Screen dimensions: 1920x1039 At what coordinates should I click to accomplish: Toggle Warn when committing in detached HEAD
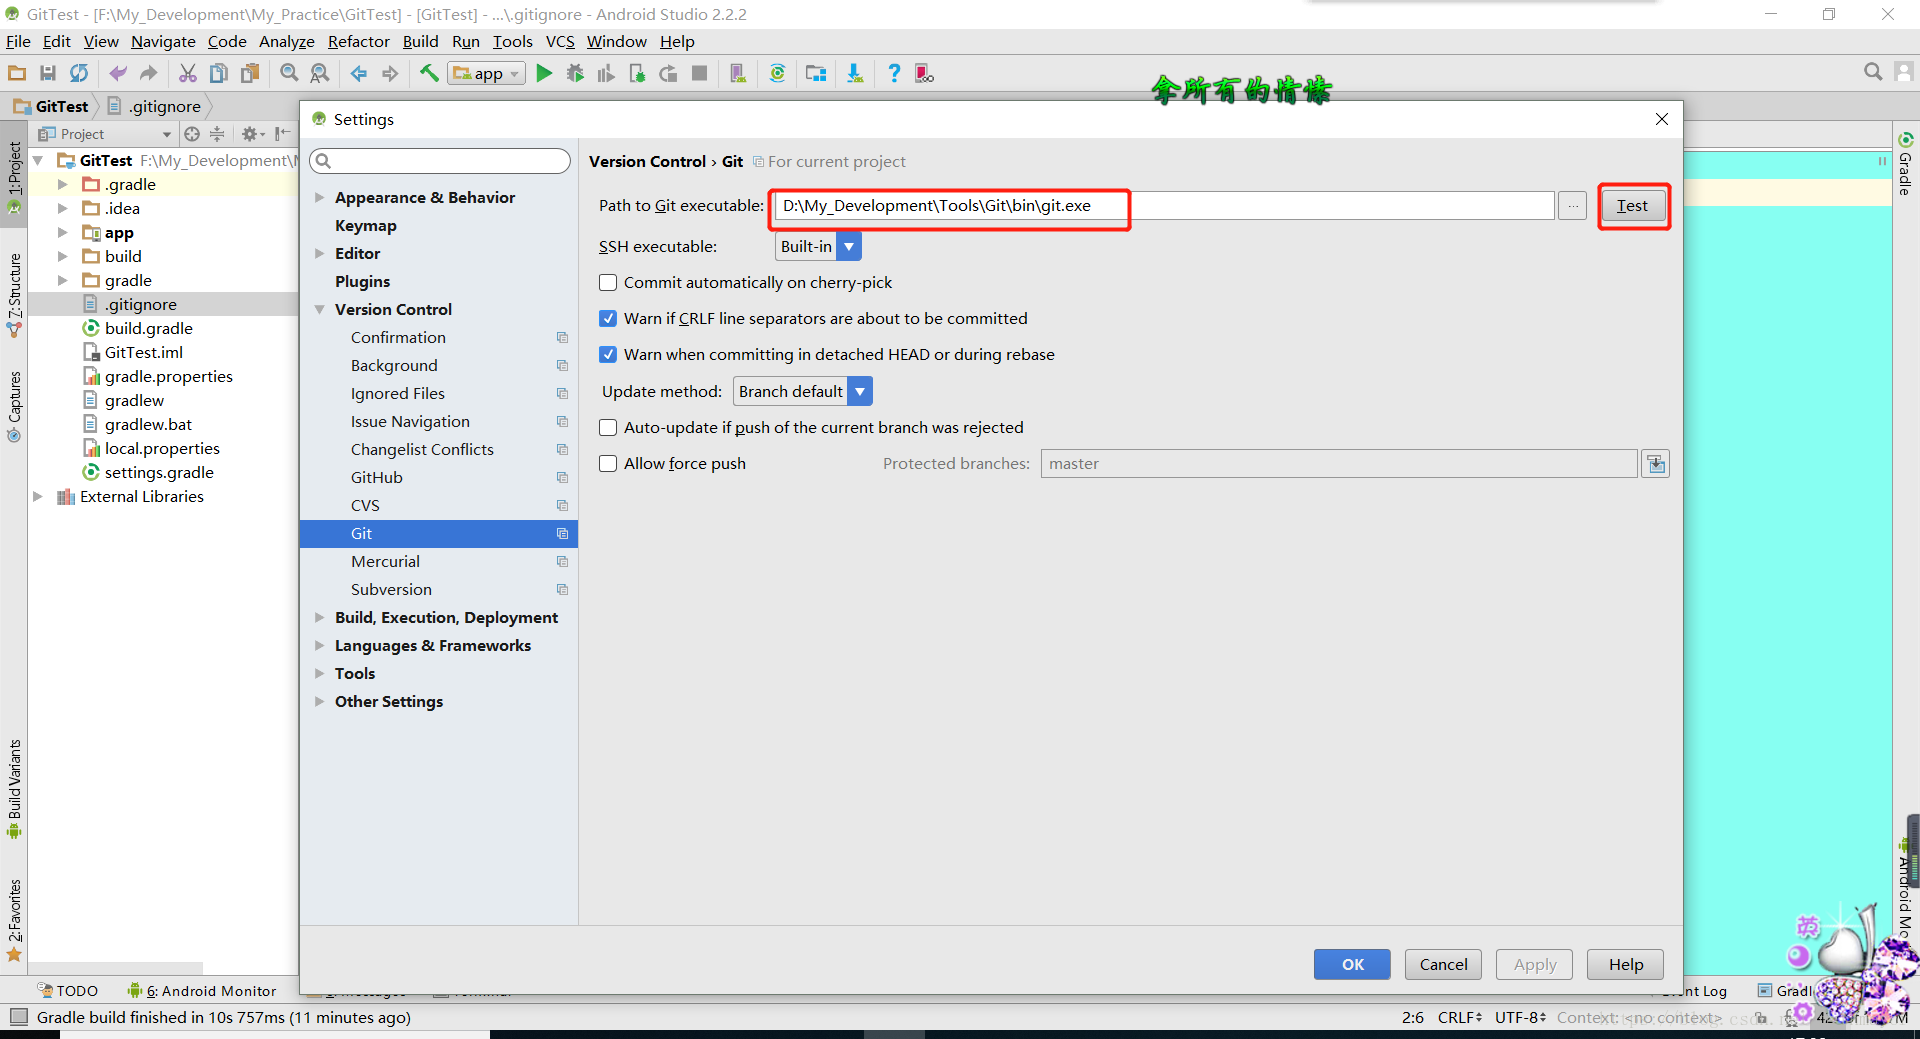click(x=608, y=355)
